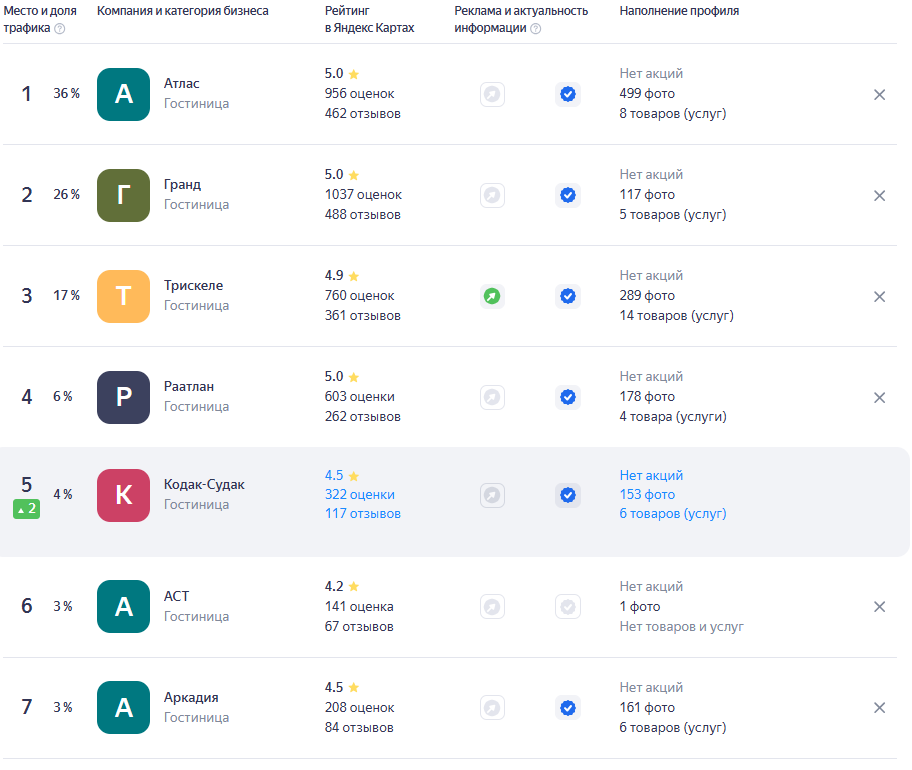Click the Раатлан company name

coord(188,387)
